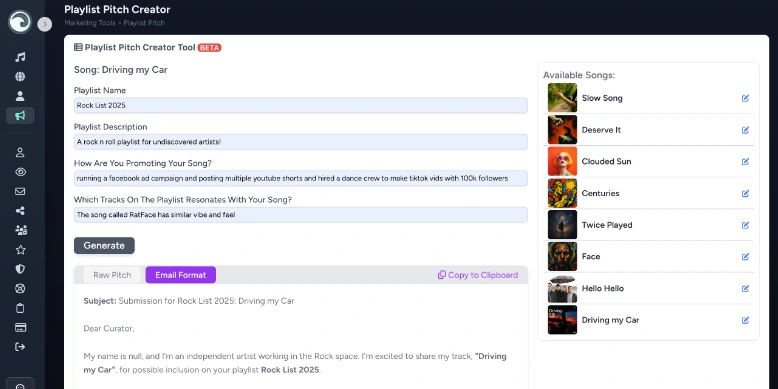Click the Dear Curator greeting text
This screenshot has width=778, height=389.
point(109,328)
